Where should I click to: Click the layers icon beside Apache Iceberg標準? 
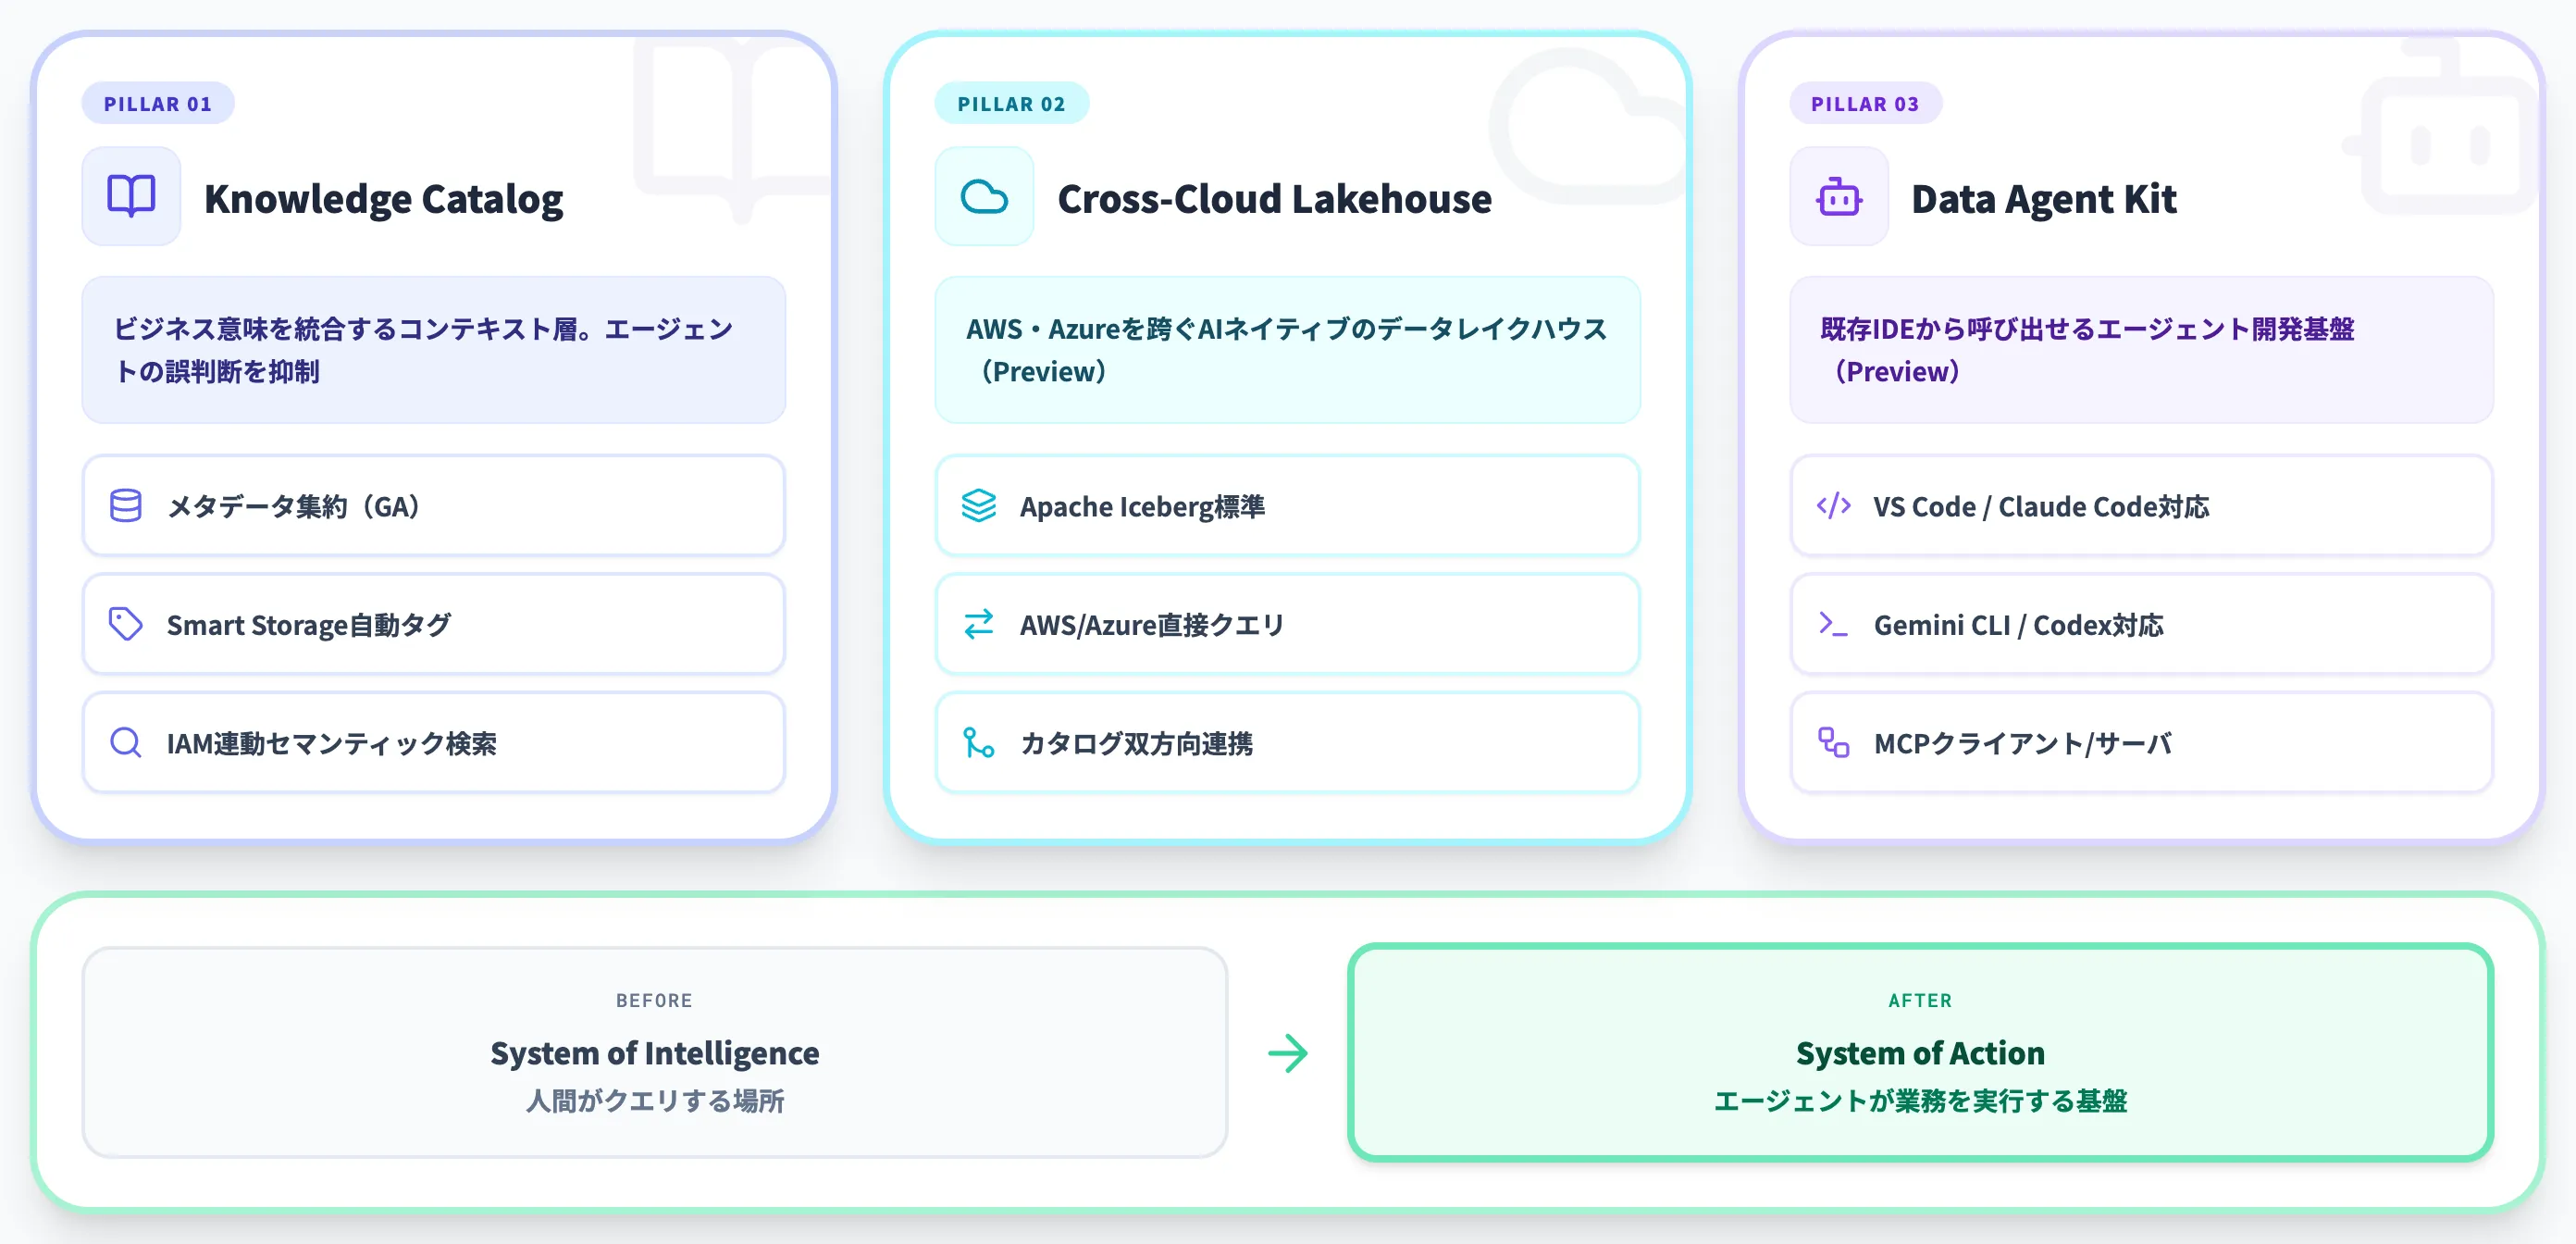pos(980,506)
